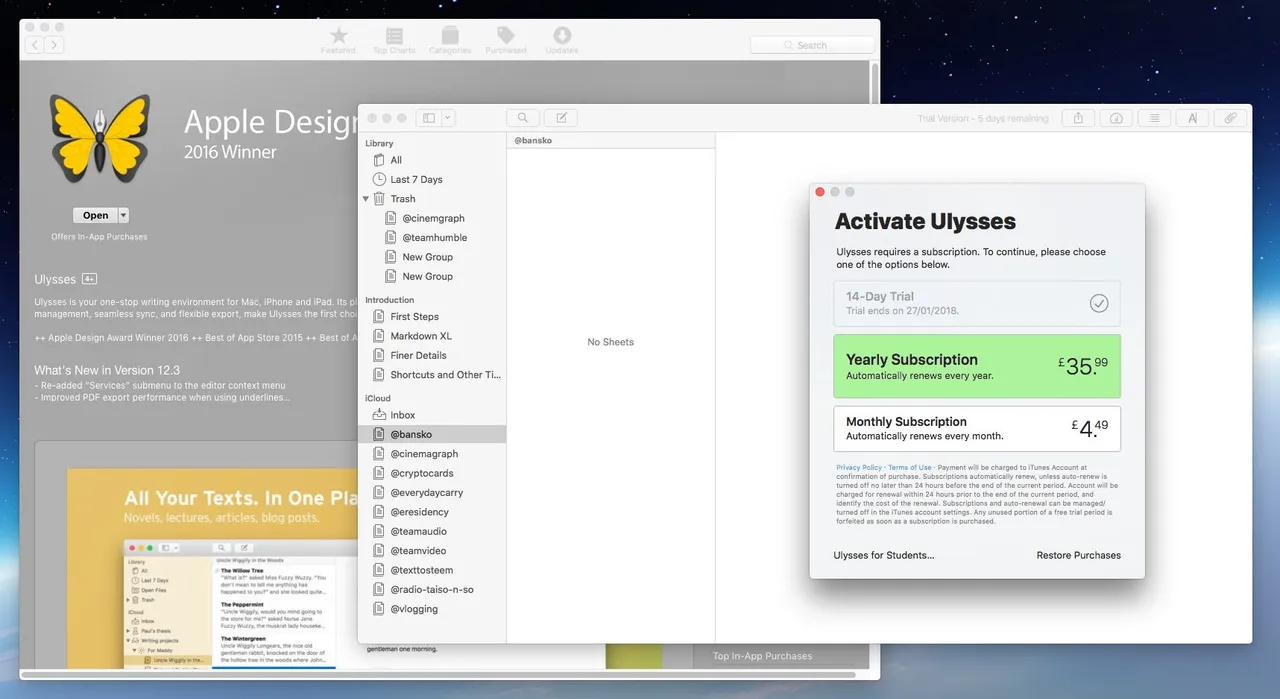Select the All library item
1280x699 pixels.
[x=432, y=160]
